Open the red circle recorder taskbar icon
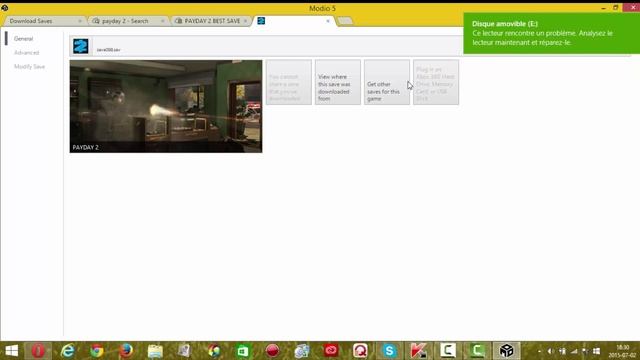This screenshot has height=360, width=640. [272, 351]
